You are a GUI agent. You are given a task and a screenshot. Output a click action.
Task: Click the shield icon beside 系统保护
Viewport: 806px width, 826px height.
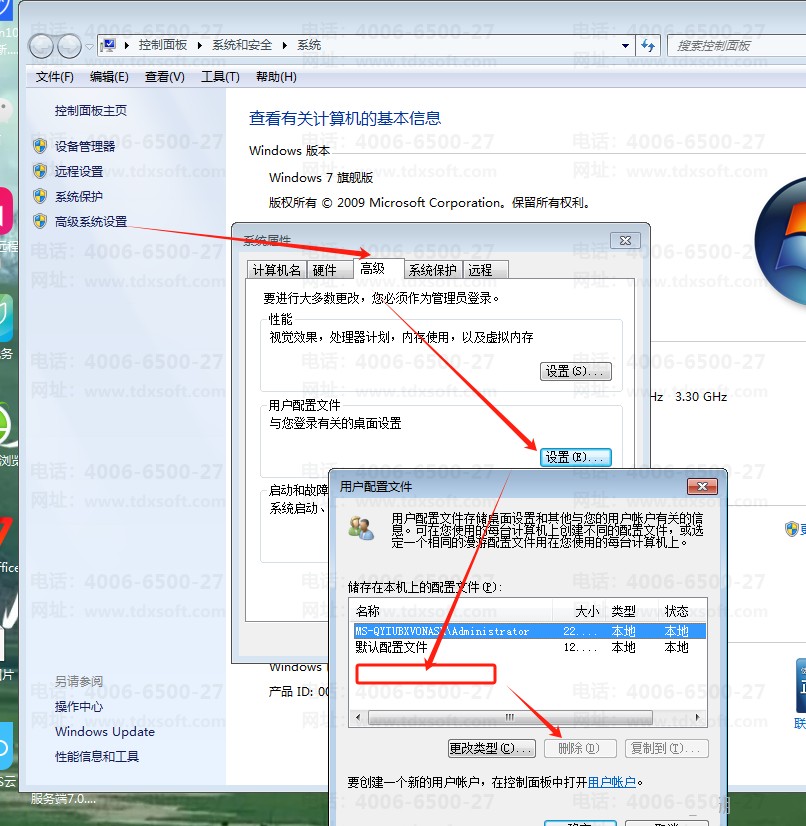[40, 196]
